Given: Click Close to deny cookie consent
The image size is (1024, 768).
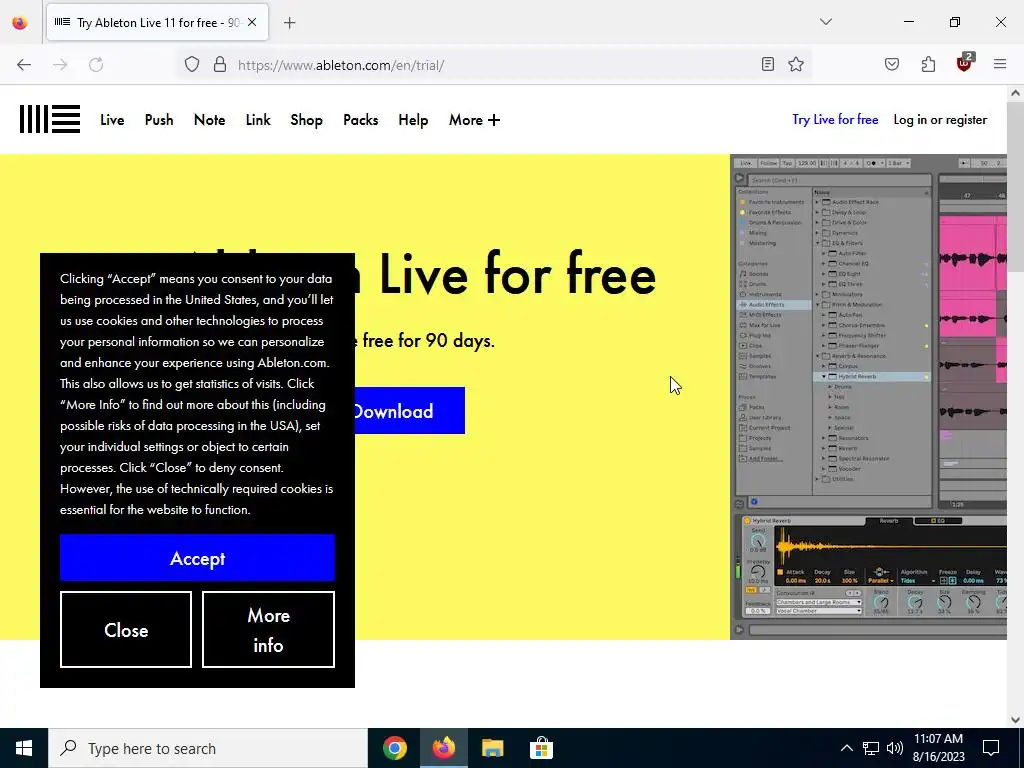Looking at the screenshot, I should click(x=126, y=630).
